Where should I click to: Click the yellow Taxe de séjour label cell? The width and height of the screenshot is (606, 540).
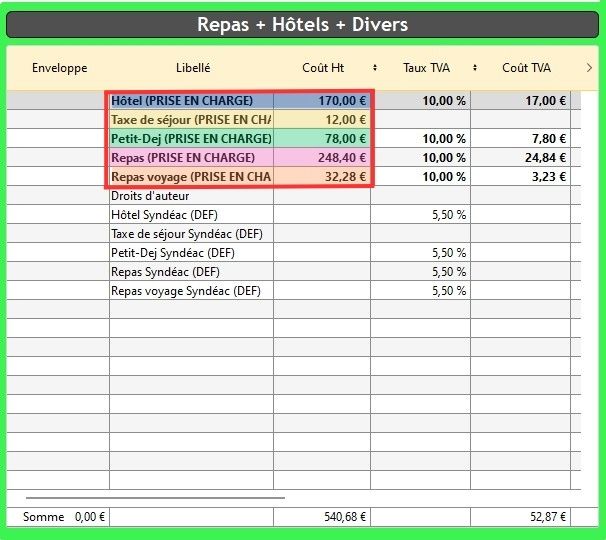tap(190, 120)
